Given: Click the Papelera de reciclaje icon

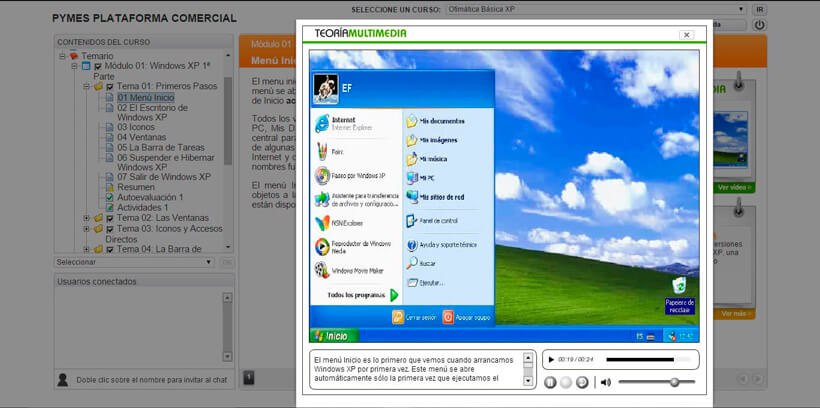Looking at the screenshot, I should point(680,287).
